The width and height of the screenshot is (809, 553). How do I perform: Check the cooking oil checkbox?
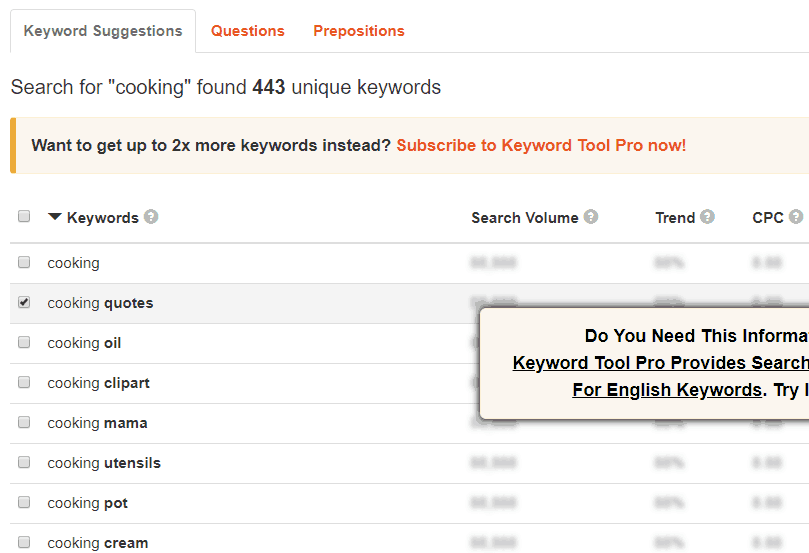[x=24, y=342]
